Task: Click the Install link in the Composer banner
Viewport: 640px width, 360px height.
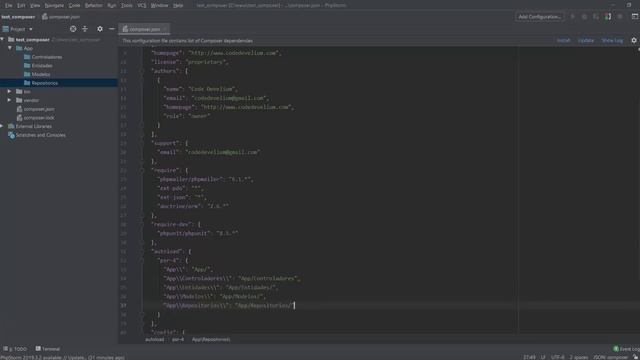Action: pyautogui.click(x=563, y=40)
